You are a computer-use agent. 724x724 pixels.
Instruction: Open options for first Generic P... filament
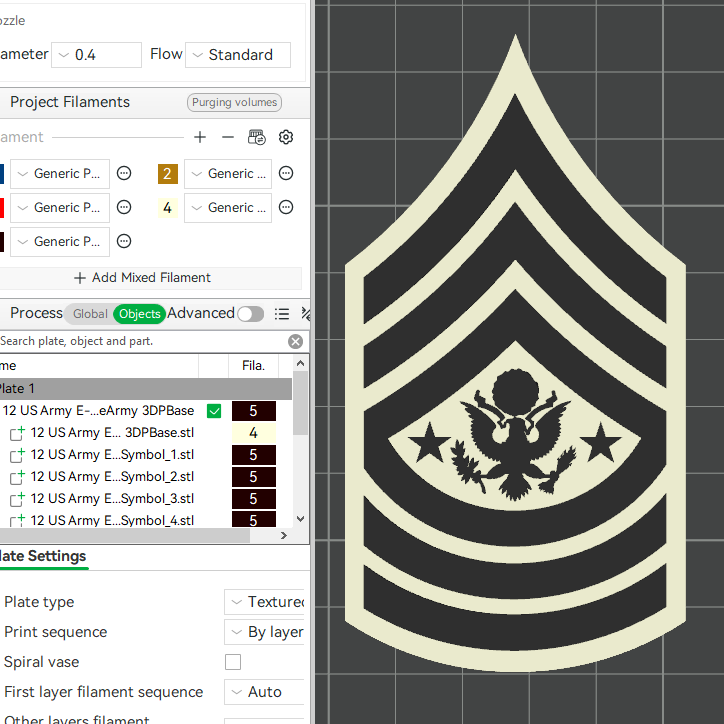(124, 174)
